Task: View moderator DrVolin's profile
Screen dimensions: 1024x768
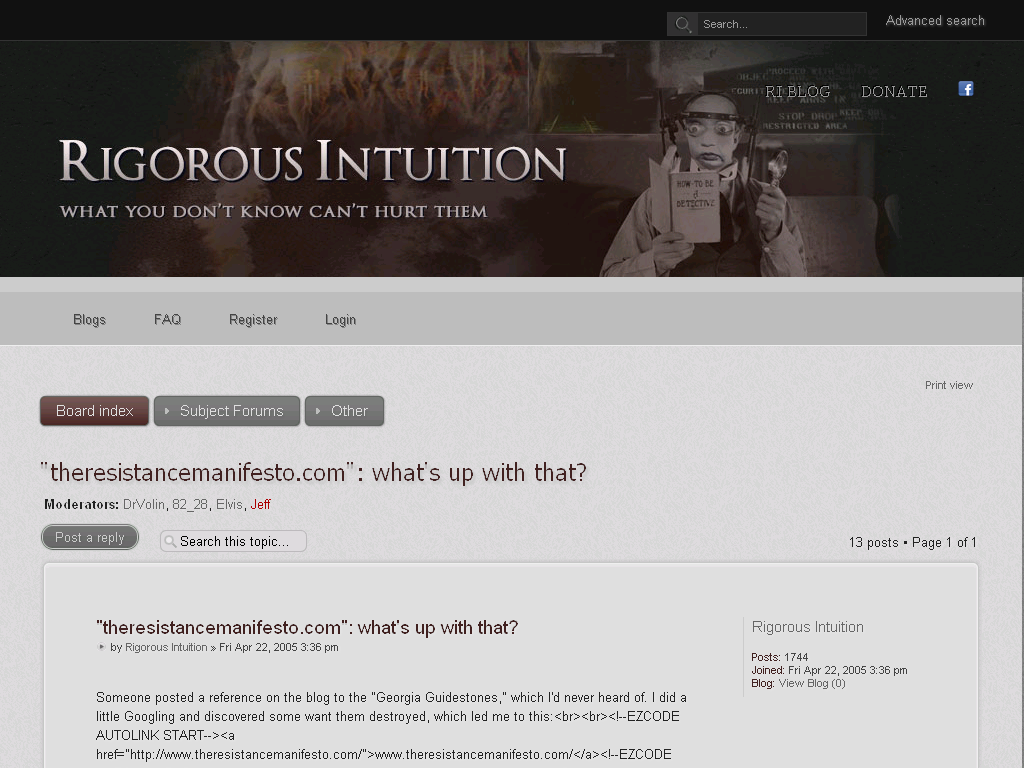Action: pos(144,504)
